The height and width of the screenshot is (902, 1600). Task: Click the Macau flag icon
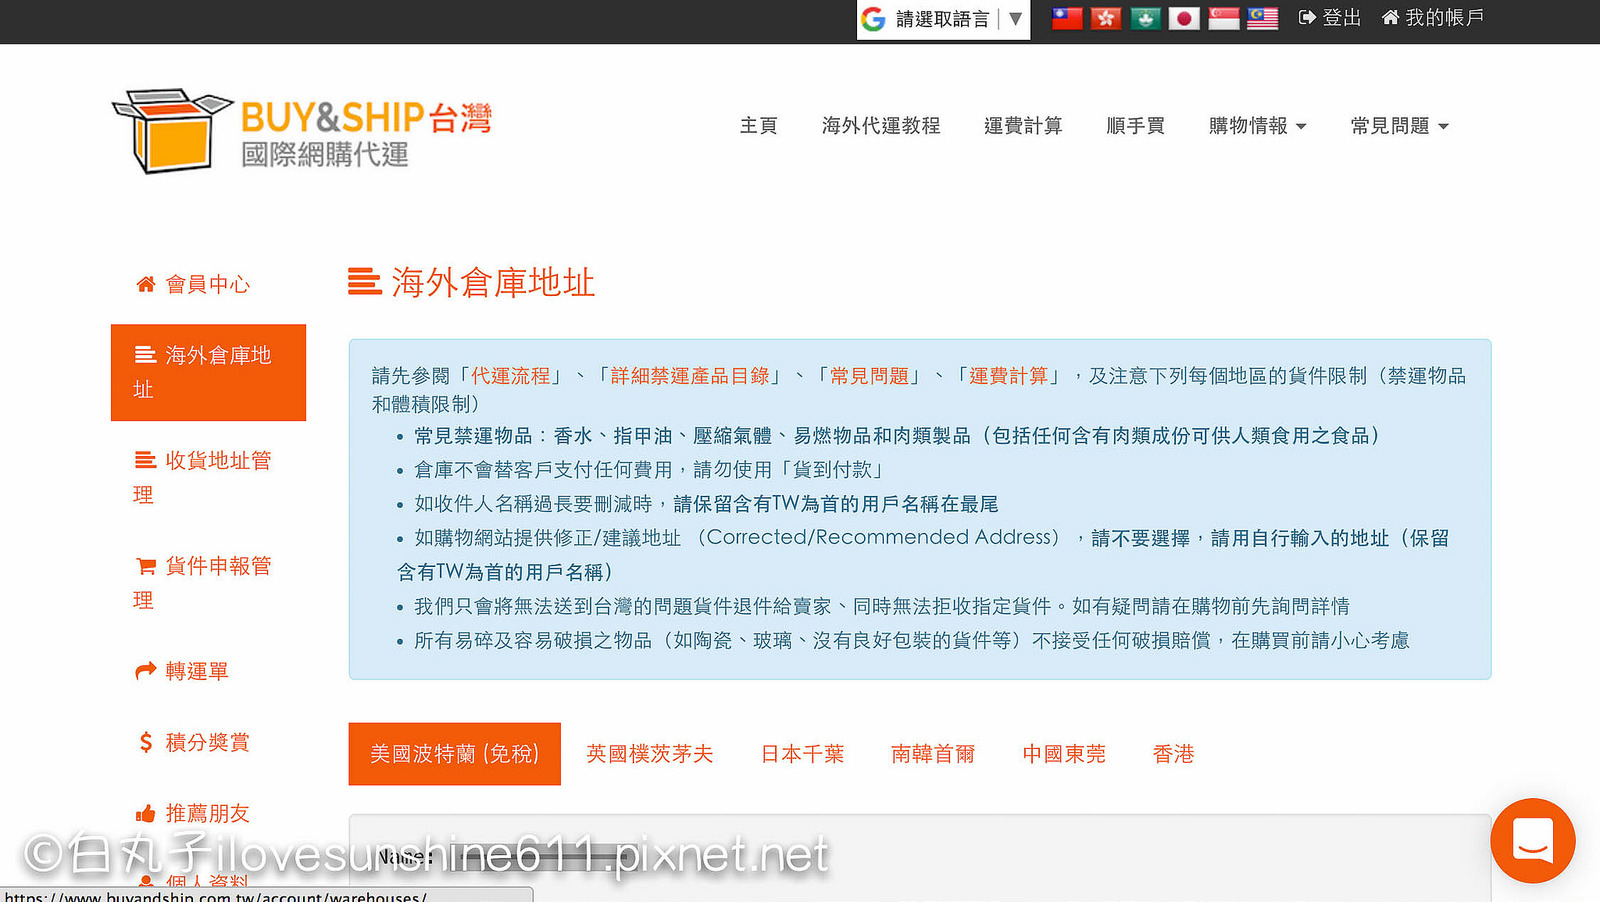[1145, 18]
